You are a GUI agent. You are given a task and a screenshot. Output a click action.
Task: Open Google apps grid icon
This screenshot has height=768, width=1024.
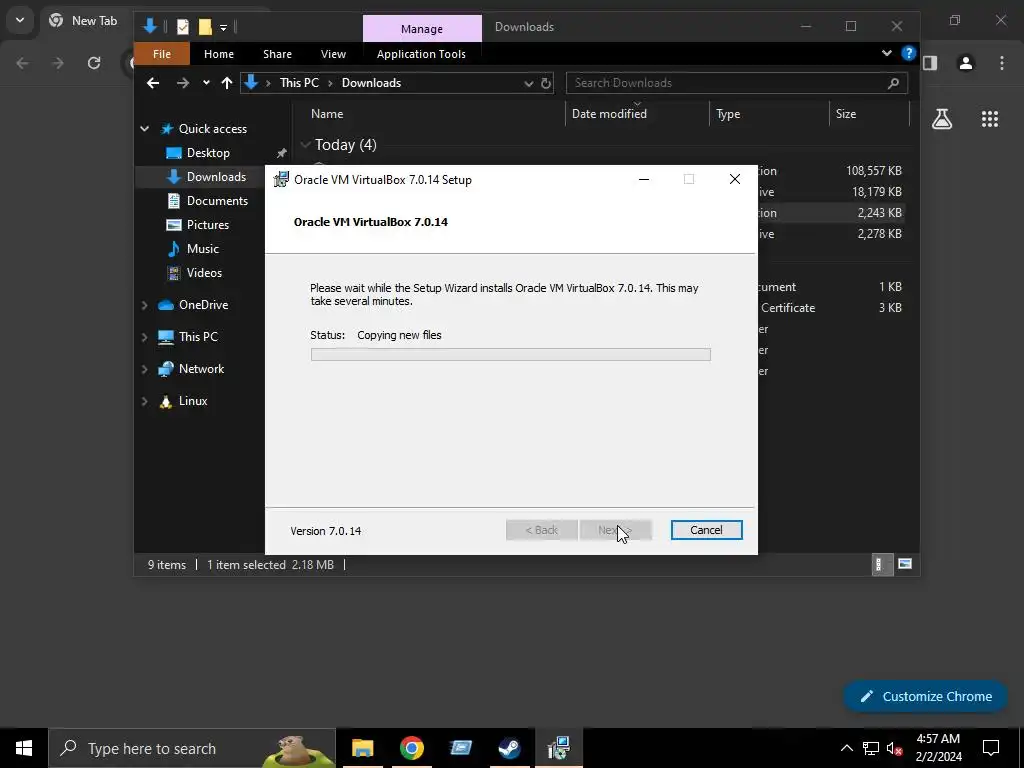(x=989, y=119)
